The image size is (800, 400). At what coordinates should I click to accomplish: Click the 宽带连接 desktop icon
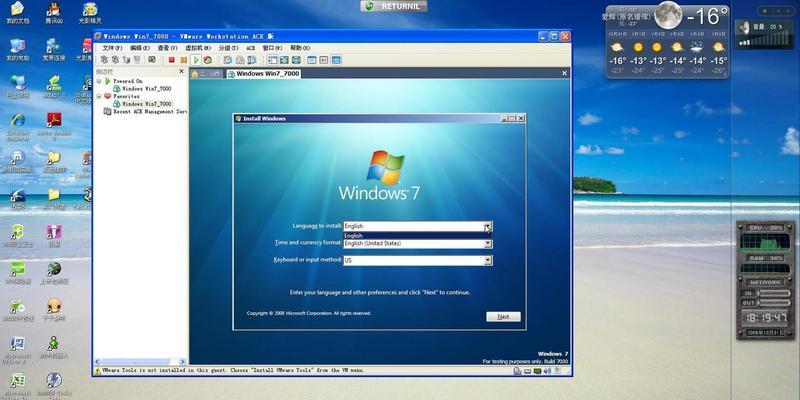click(x=54, y=46)
